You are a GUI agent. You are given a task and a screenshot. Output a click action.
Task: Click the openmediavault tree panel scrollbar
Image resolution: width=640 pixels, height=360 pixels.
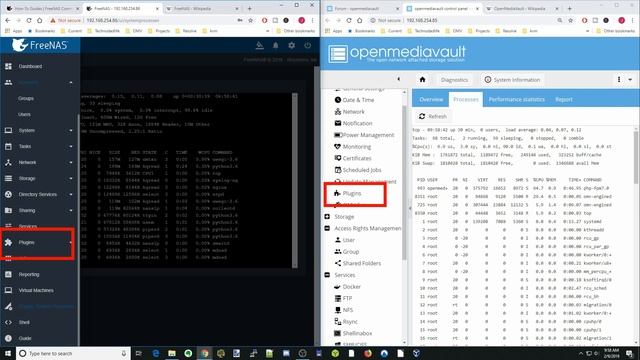coord(404,182)
